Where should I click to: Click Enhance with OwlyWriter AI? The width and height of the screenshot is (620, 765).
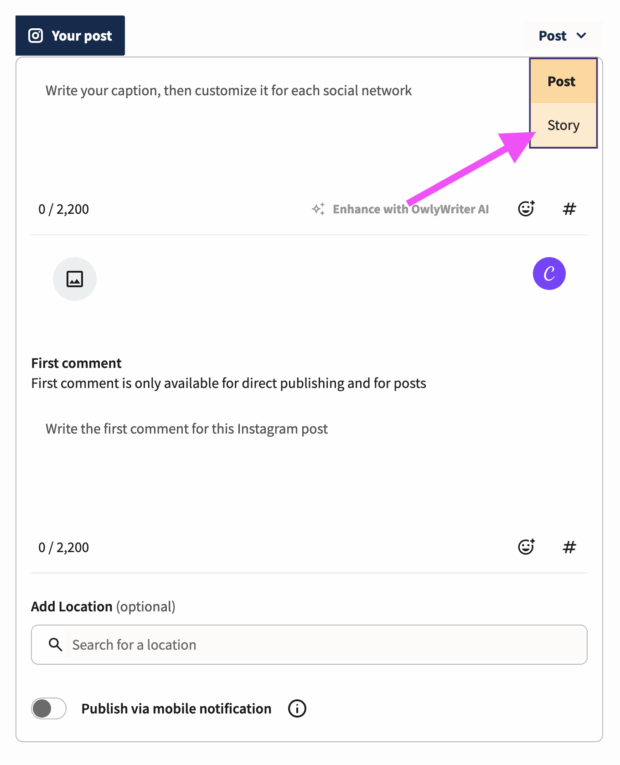click(x=410, y=209)
